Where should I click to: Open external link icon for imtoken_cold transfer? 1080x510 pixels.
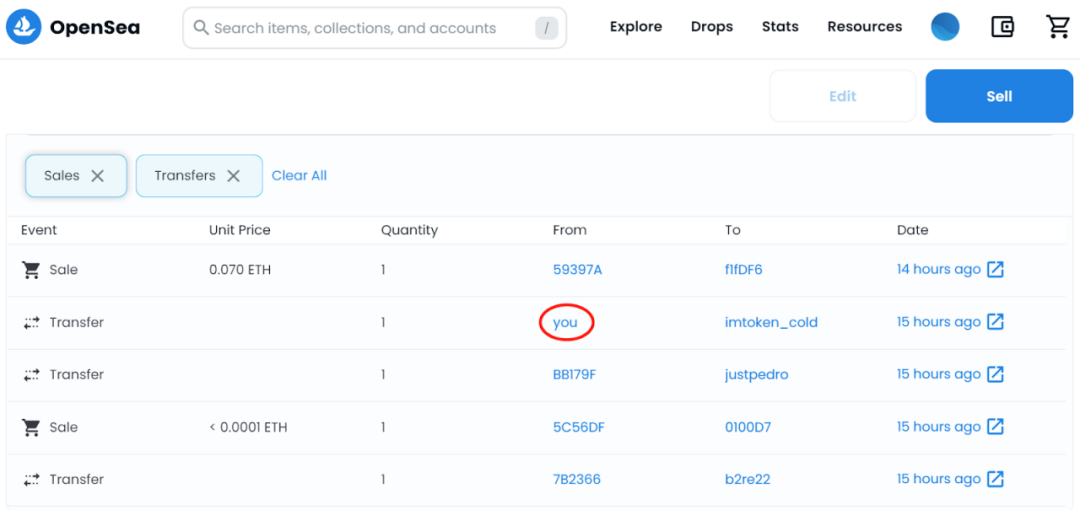click(995, 322)
